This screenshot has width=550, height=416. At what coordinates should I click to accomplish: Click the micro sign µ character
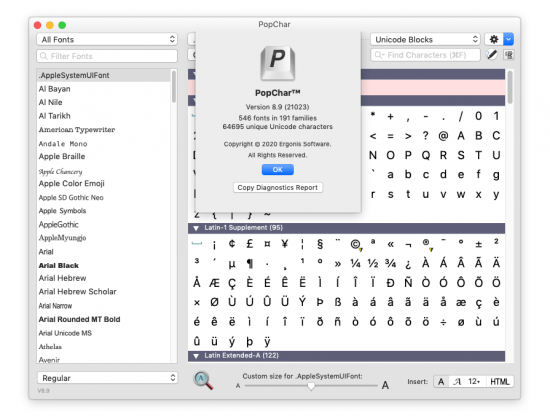tap(232, 264)
